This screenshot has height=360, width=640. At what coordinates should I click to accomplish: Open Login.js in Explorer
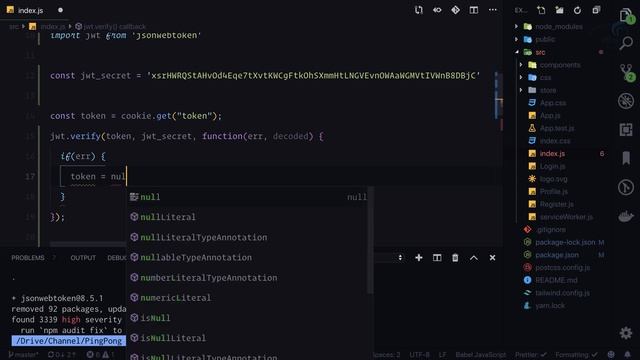coord(552,167)
